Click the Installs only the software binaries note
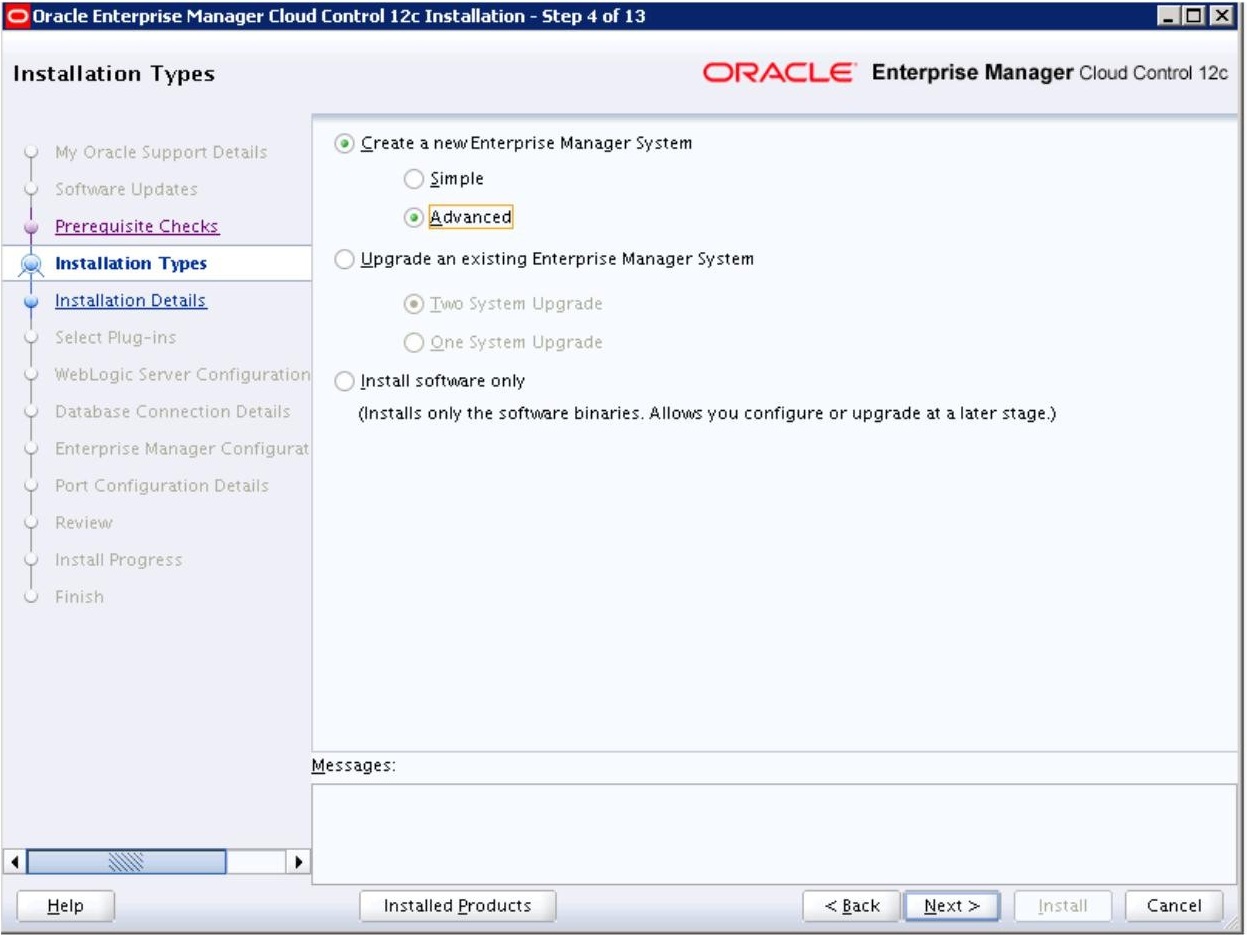 click(708, 413)
